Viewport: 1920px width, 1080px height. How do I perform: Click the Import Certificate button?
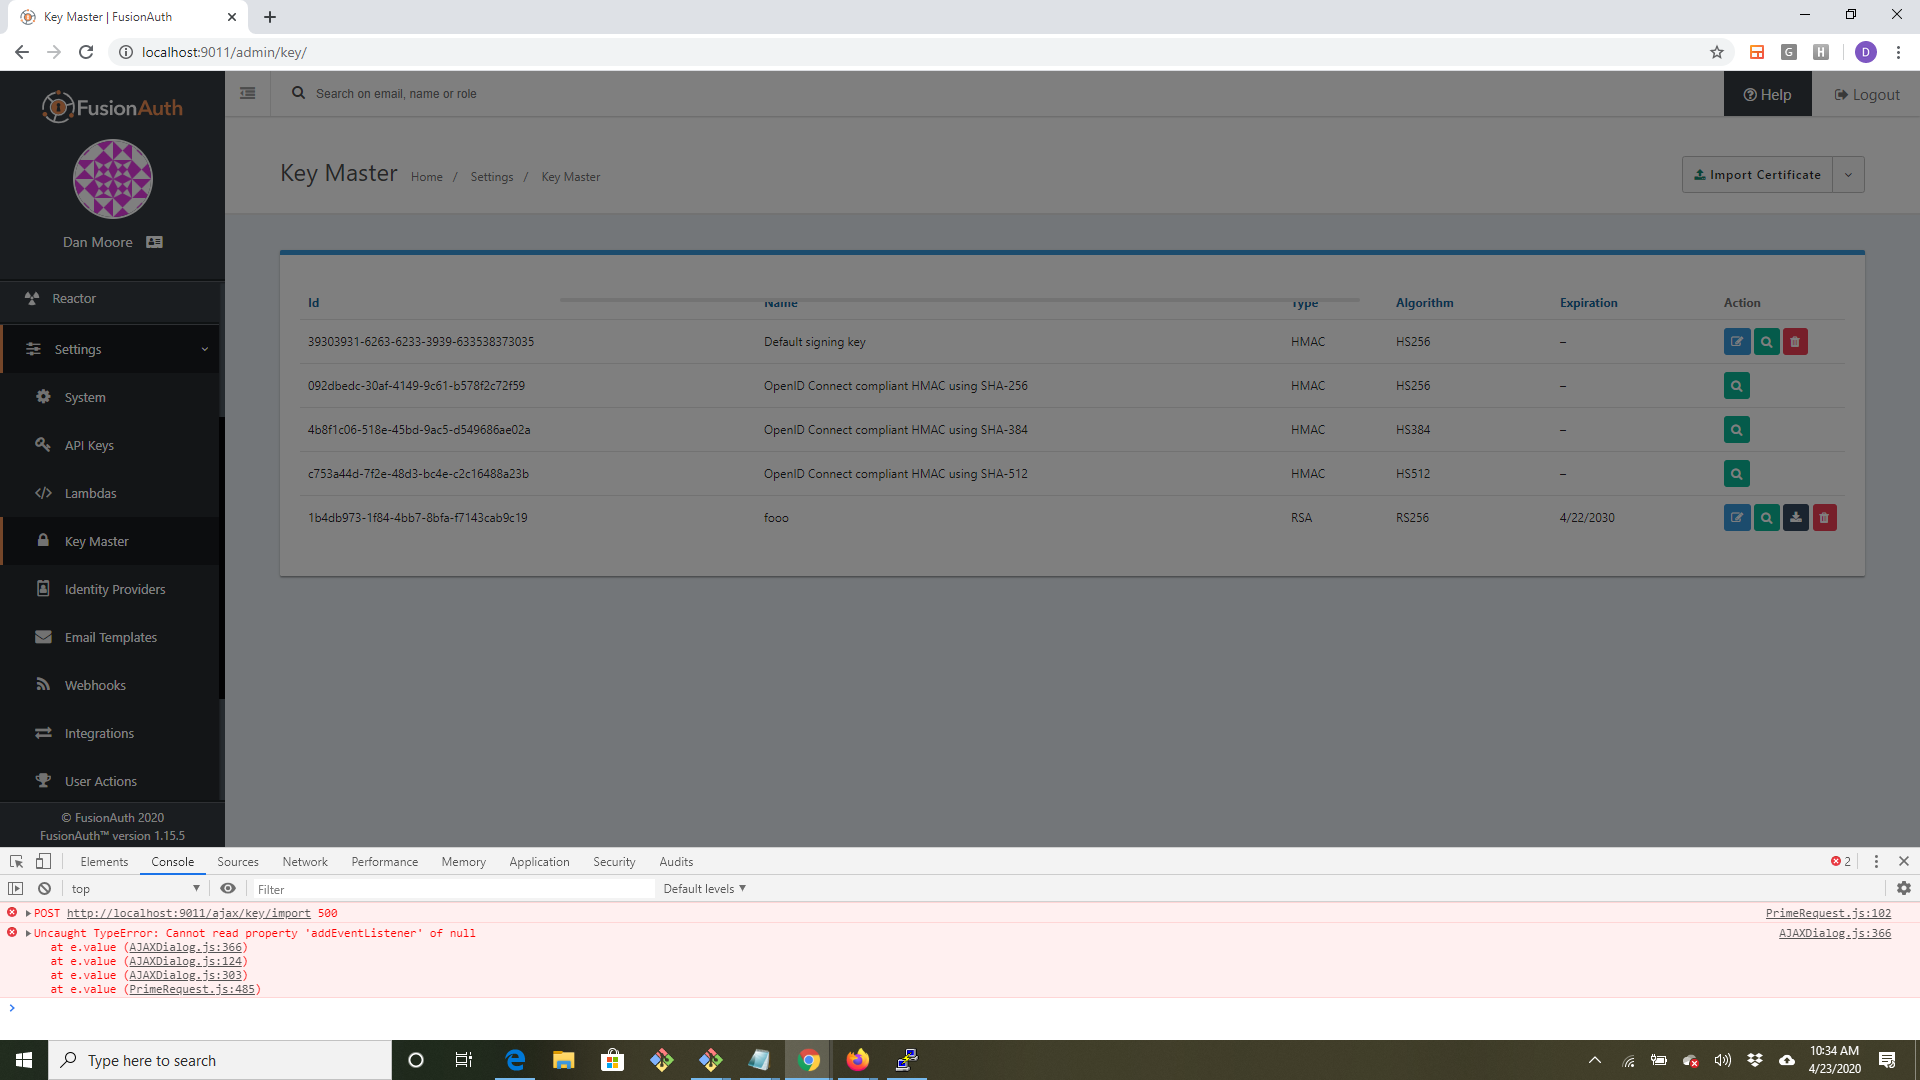[x=1756, y=174]
